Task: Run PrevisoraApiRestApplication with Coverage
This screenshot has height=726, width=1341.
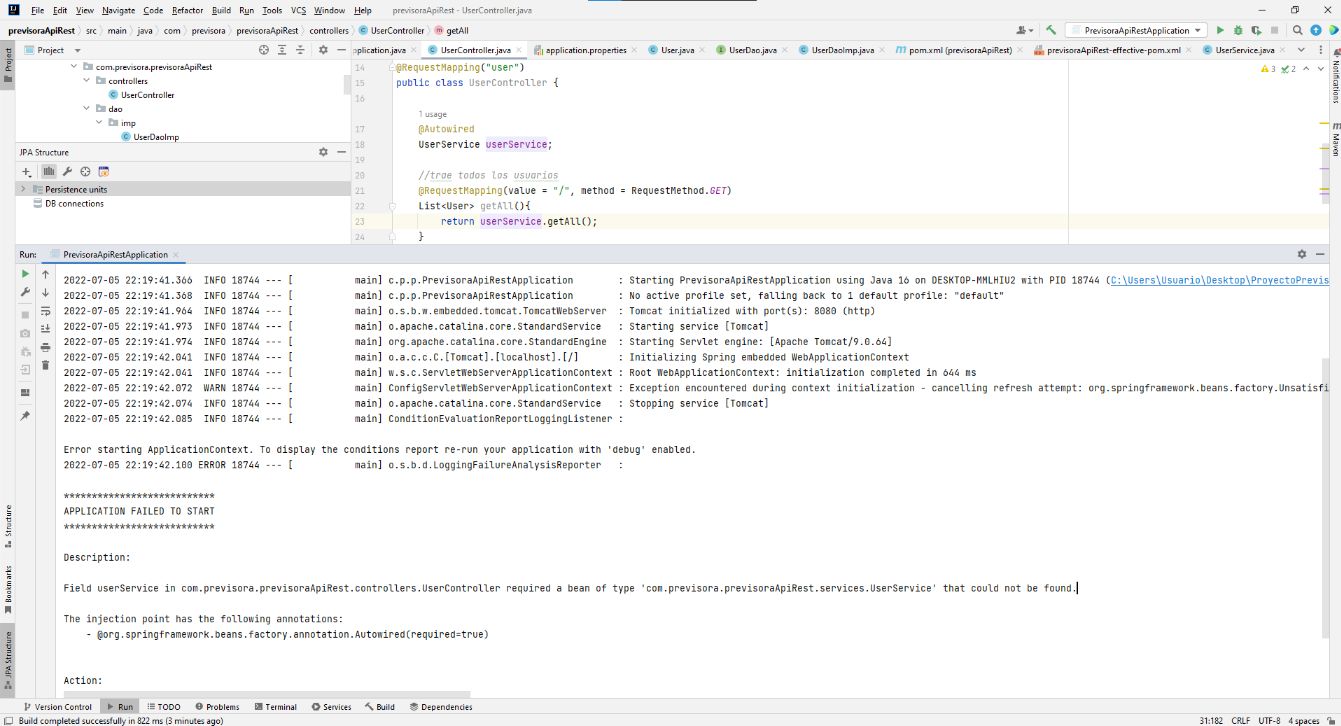Action: 1255,30
